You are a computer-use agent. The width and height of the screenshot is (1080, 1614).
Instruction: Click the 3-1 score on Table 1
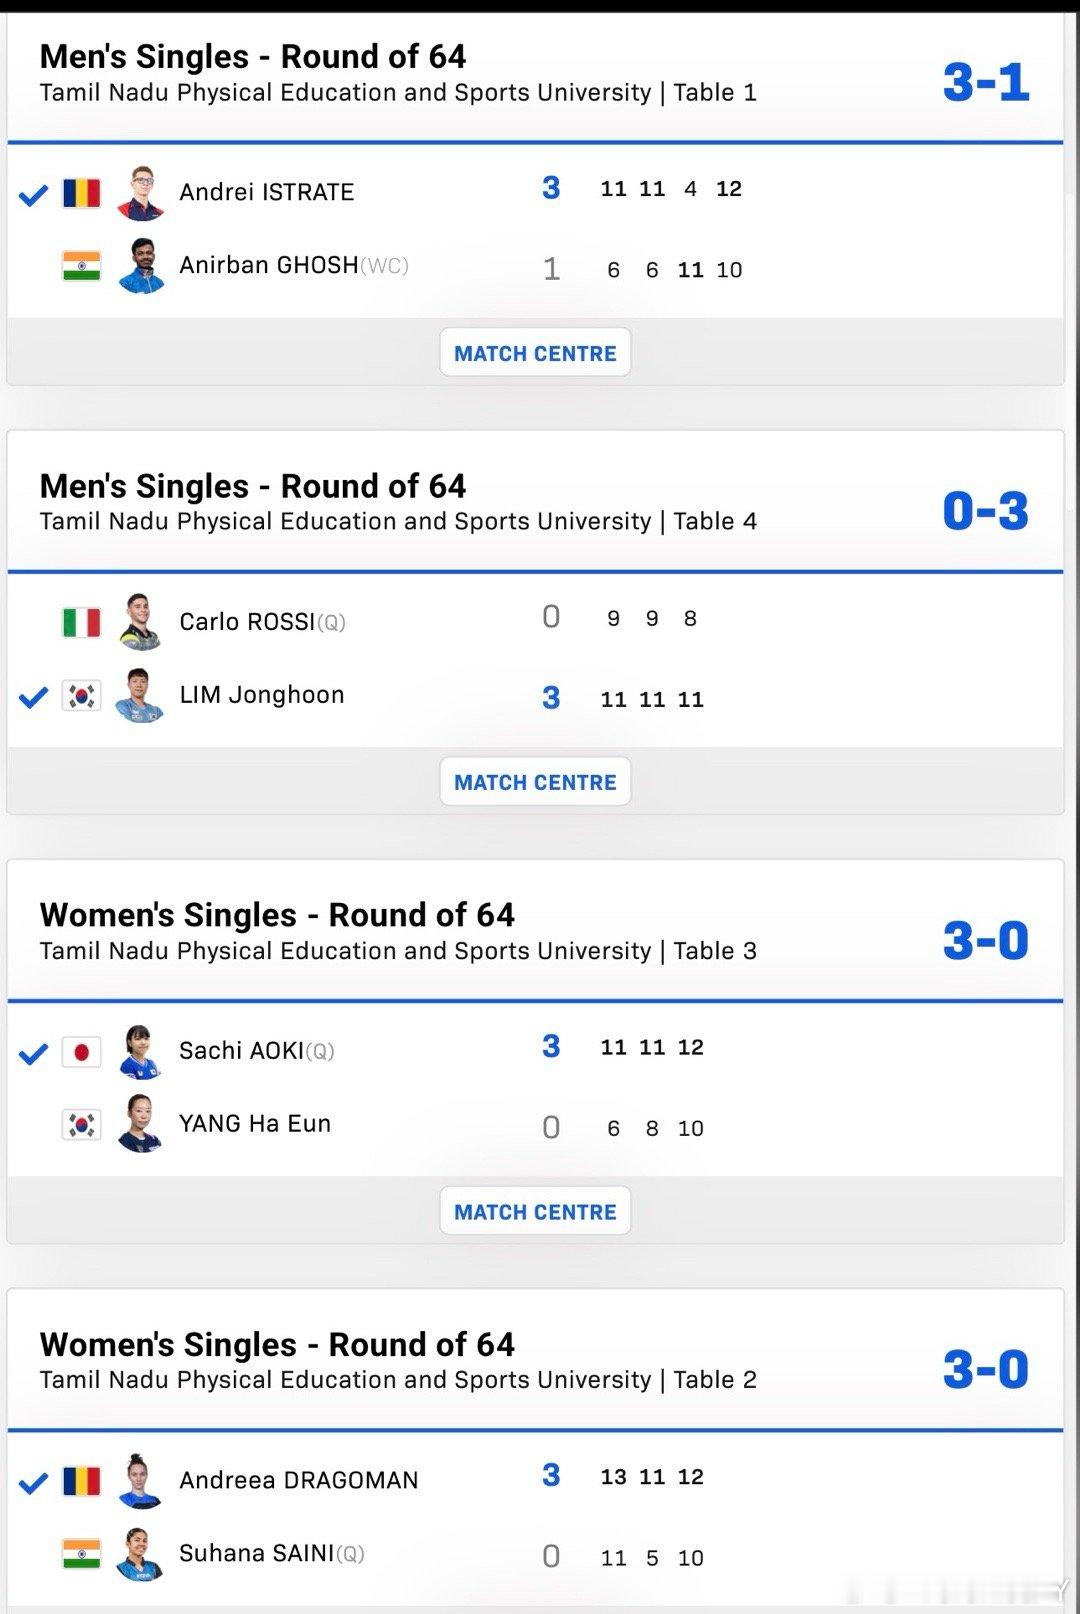pos(986,82)
